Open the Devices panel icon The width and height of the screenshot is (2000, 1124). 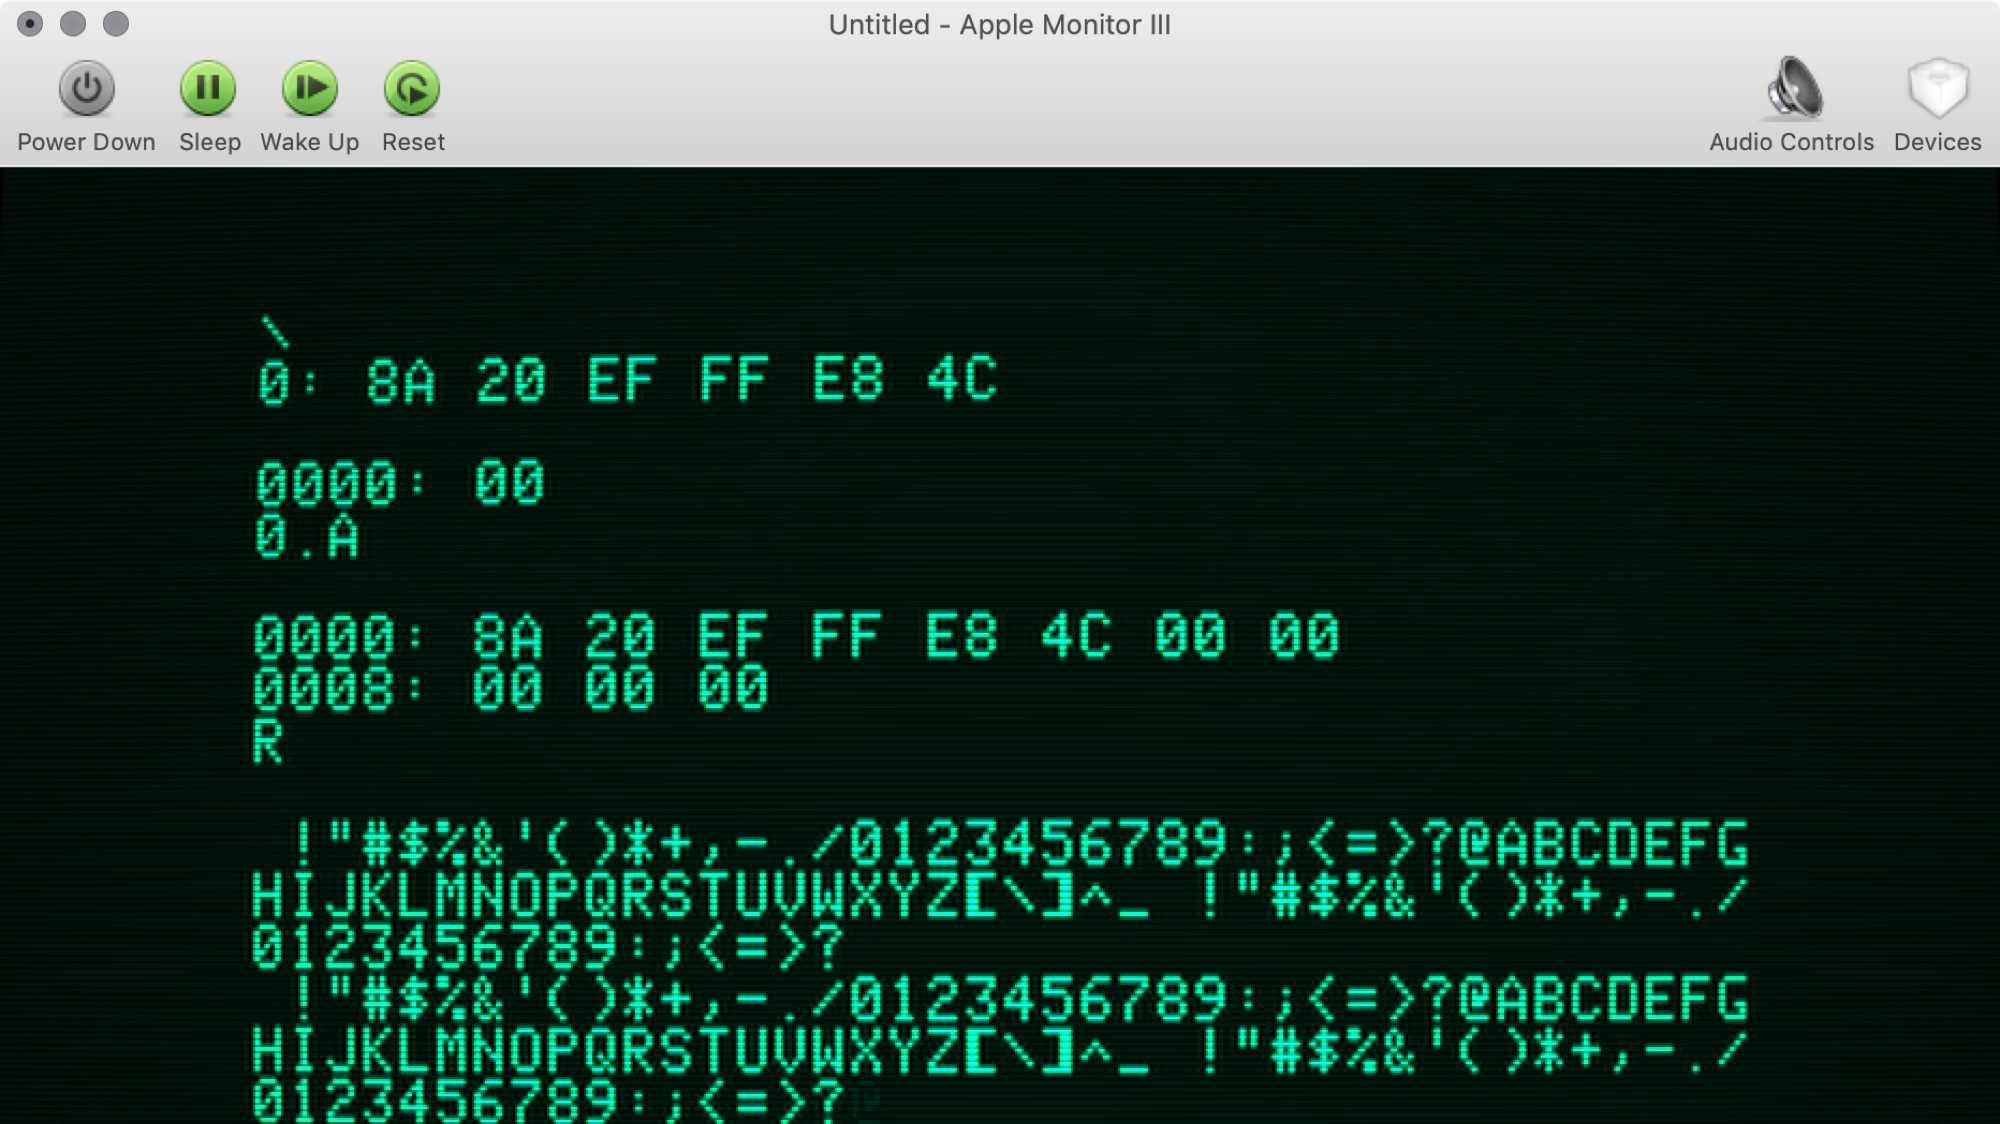[x=1938, y=88]
